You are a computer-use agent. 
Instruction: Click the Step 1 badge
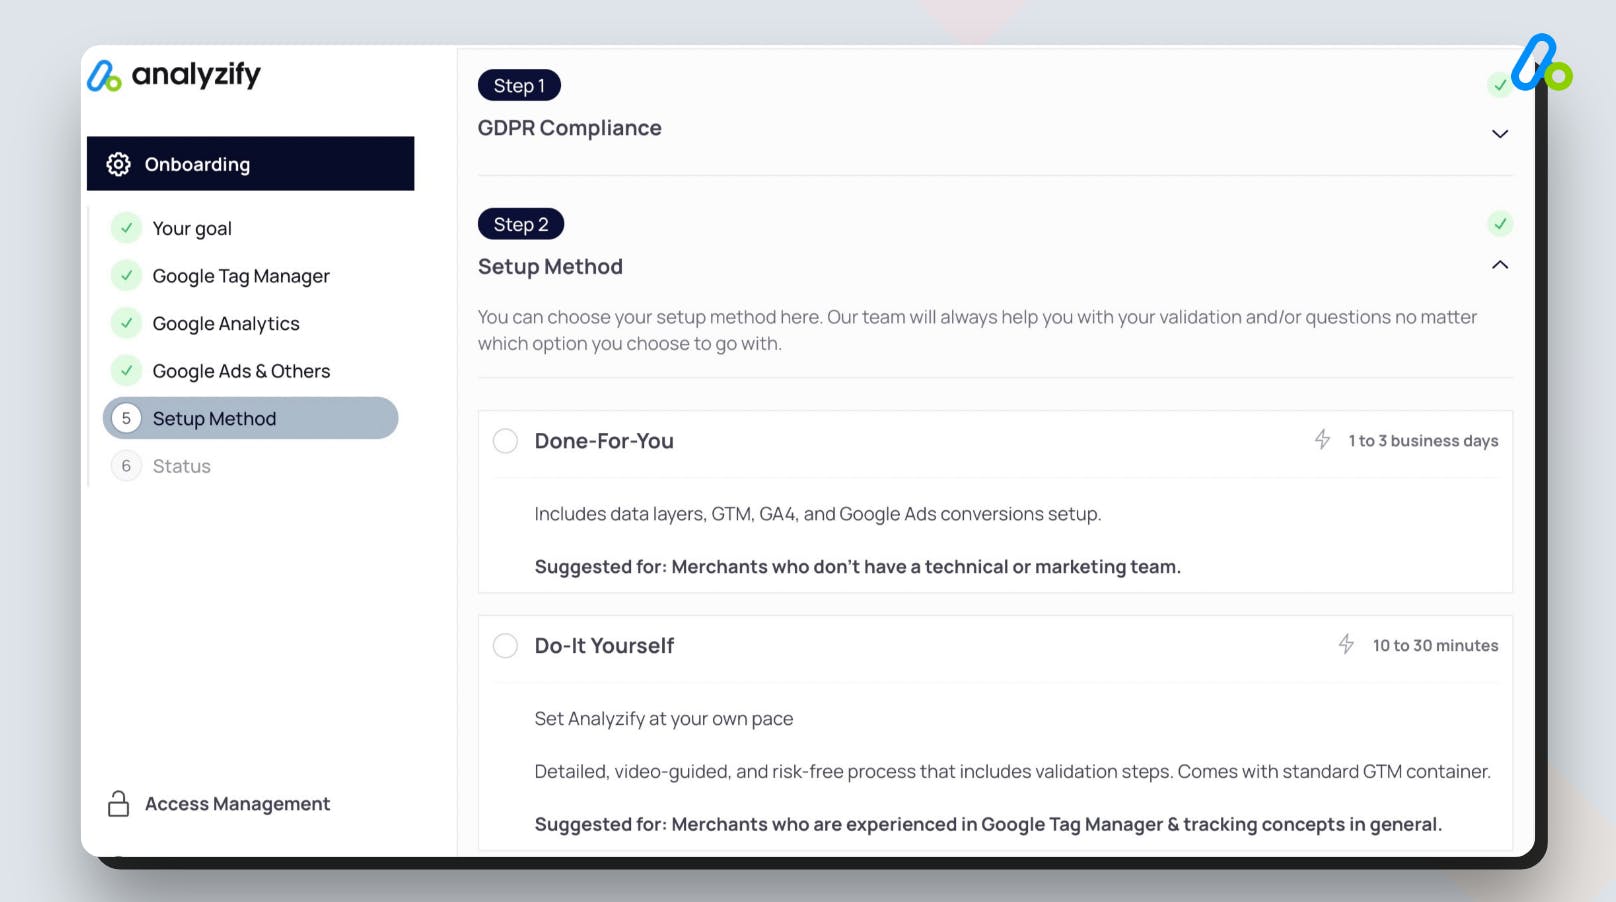point(519,86)
